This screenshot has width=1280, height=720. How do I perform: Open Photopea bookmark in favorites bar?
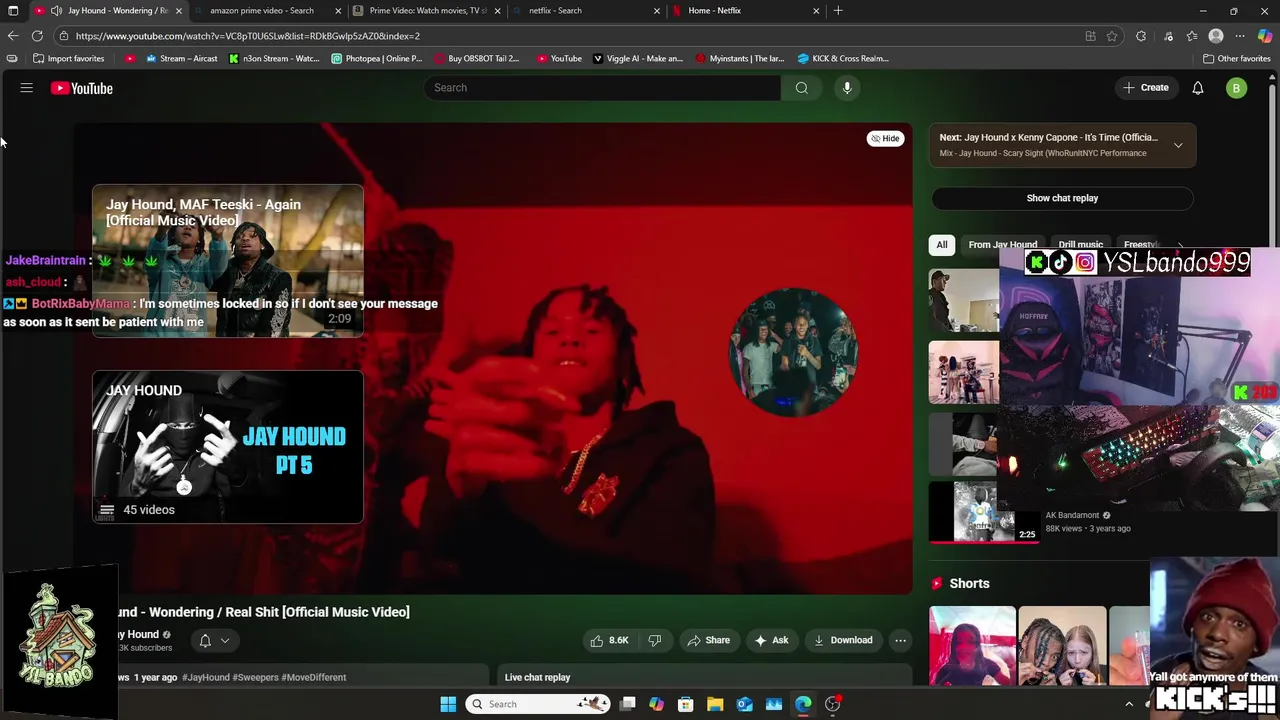[377, 58]
